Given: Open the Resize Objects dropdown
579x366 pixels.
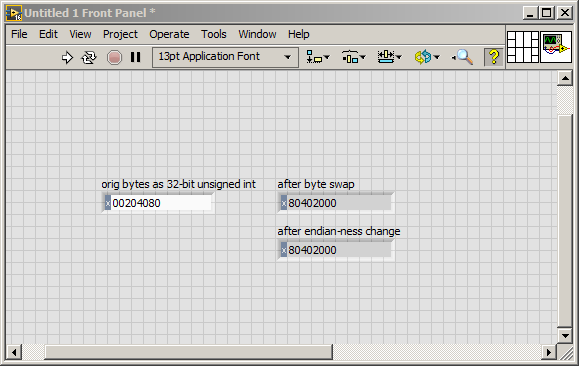Looking at the screenshot, I should pyautogui.click(x=389, y=57).
